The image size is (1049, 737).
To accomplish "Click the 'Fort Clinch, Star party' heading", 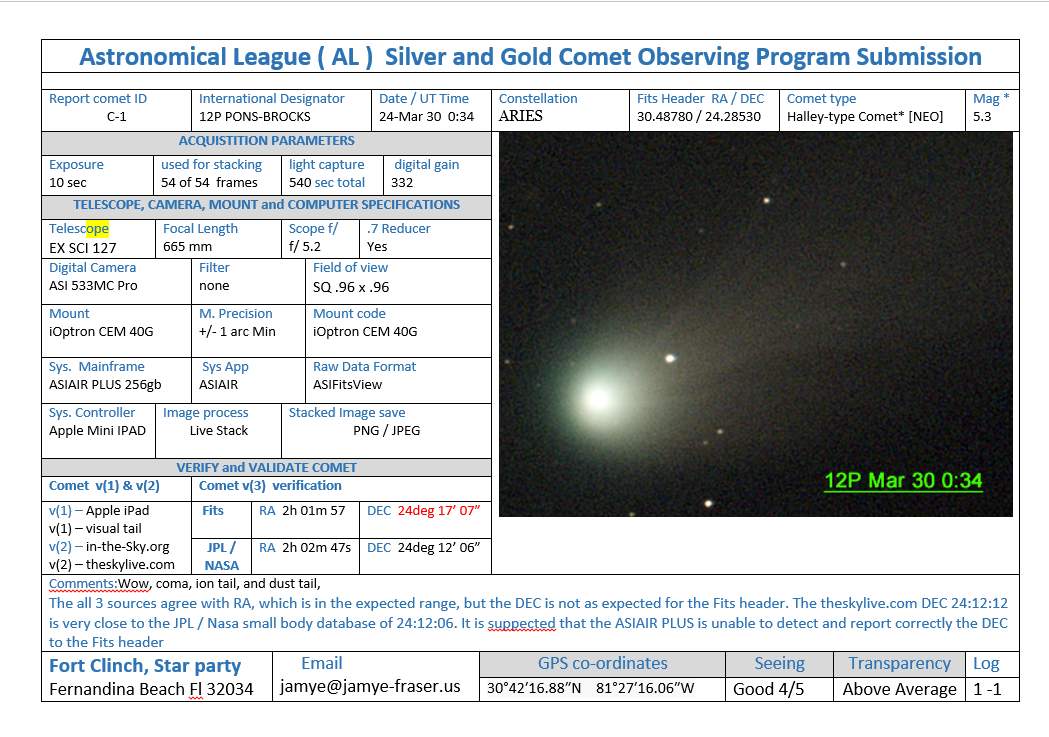I will point(145,665).
